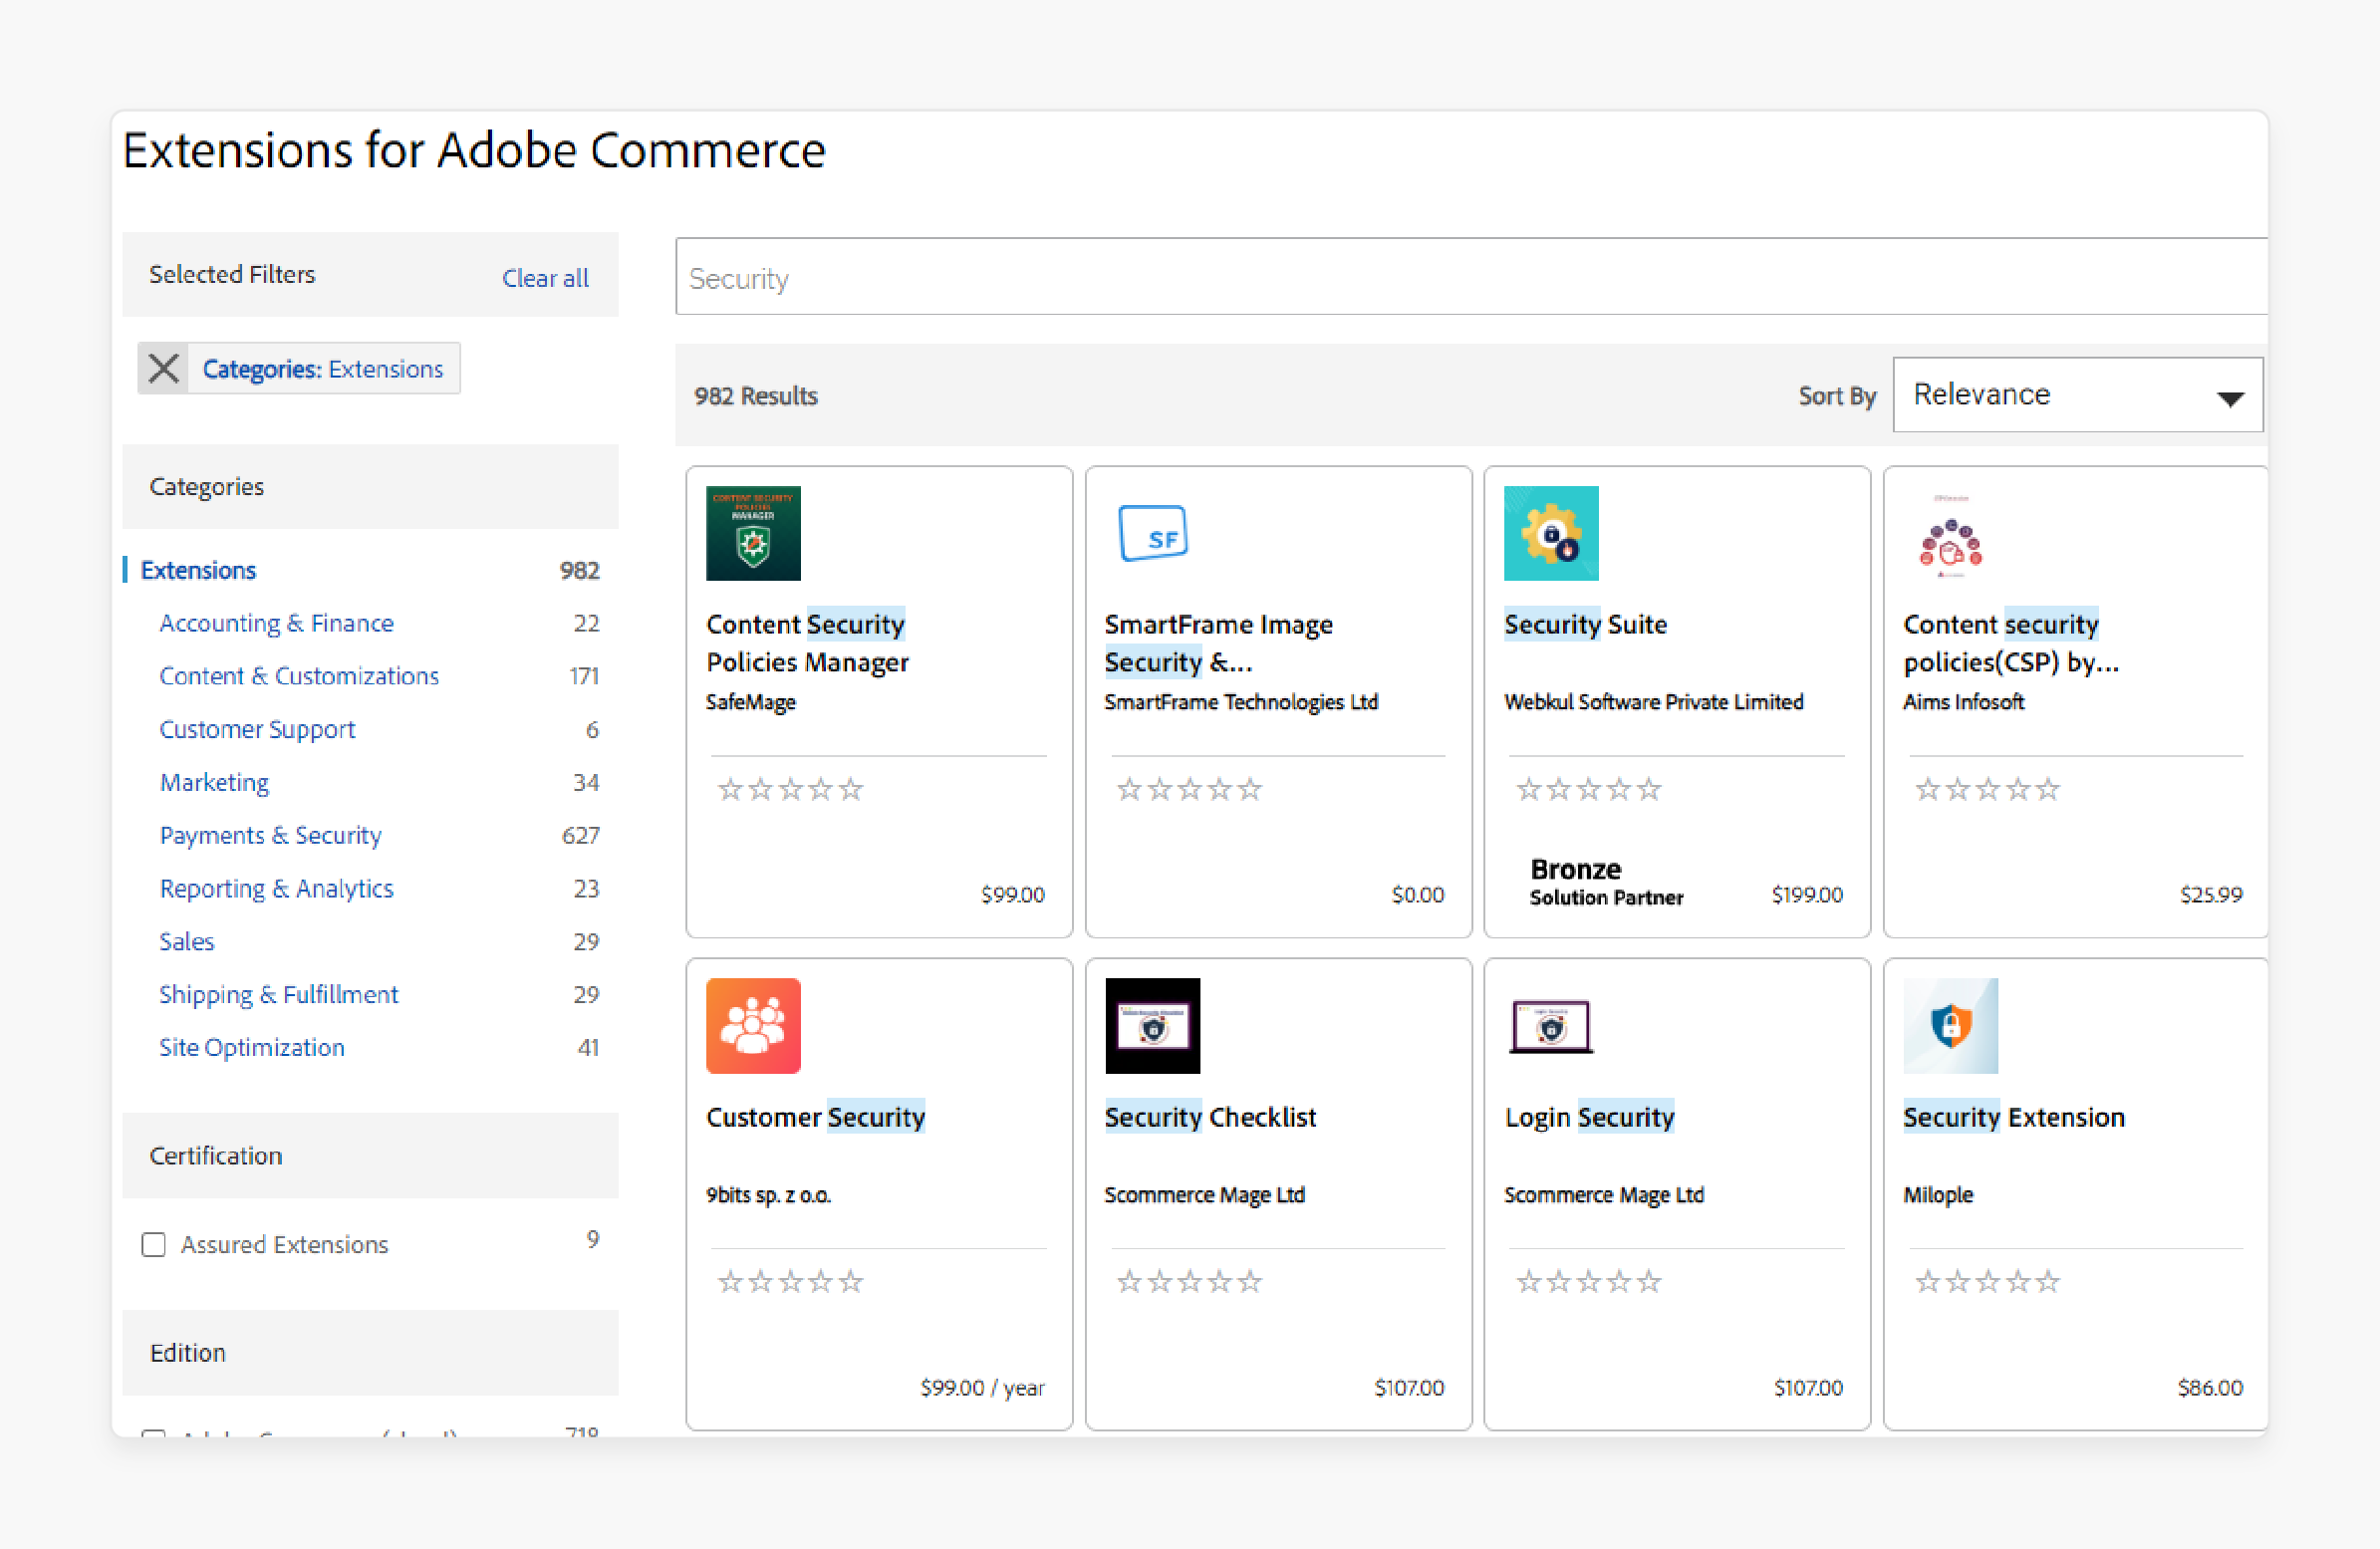Click the $86.00 price

(2210, 1387)
